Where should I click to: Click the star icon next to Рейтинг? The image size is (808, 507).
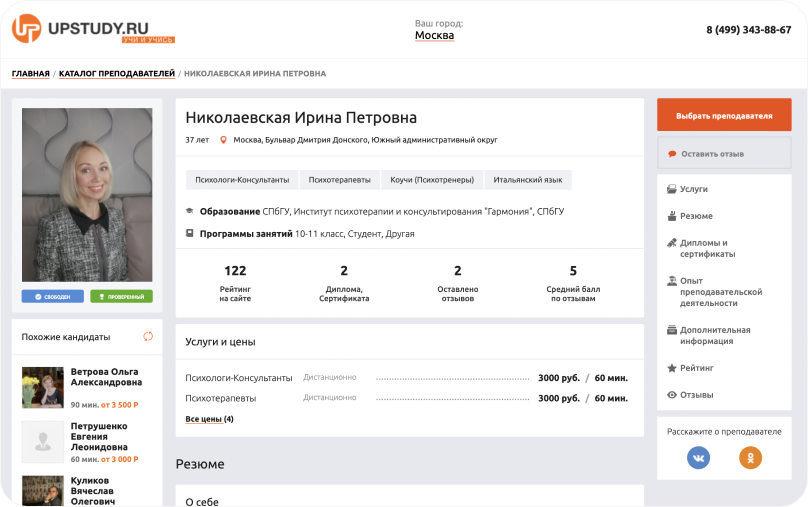(671, 368)
